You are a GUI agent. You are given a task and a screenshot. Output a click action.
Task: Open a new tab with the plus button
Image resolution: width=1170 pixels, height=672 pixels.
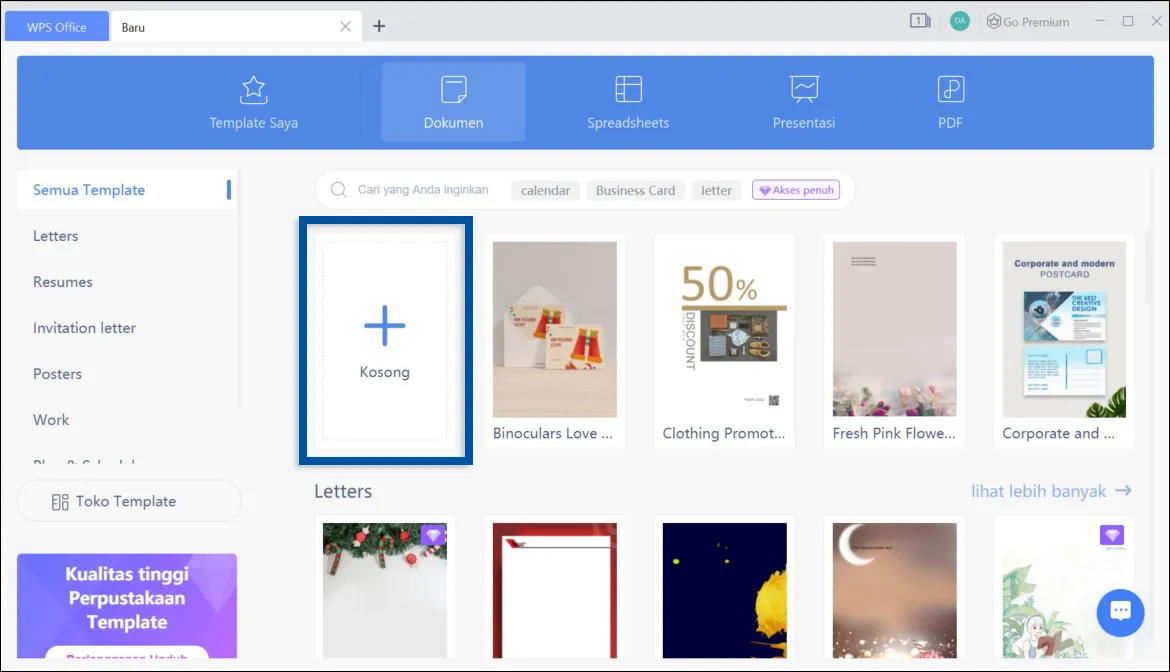tap(378, 26)
